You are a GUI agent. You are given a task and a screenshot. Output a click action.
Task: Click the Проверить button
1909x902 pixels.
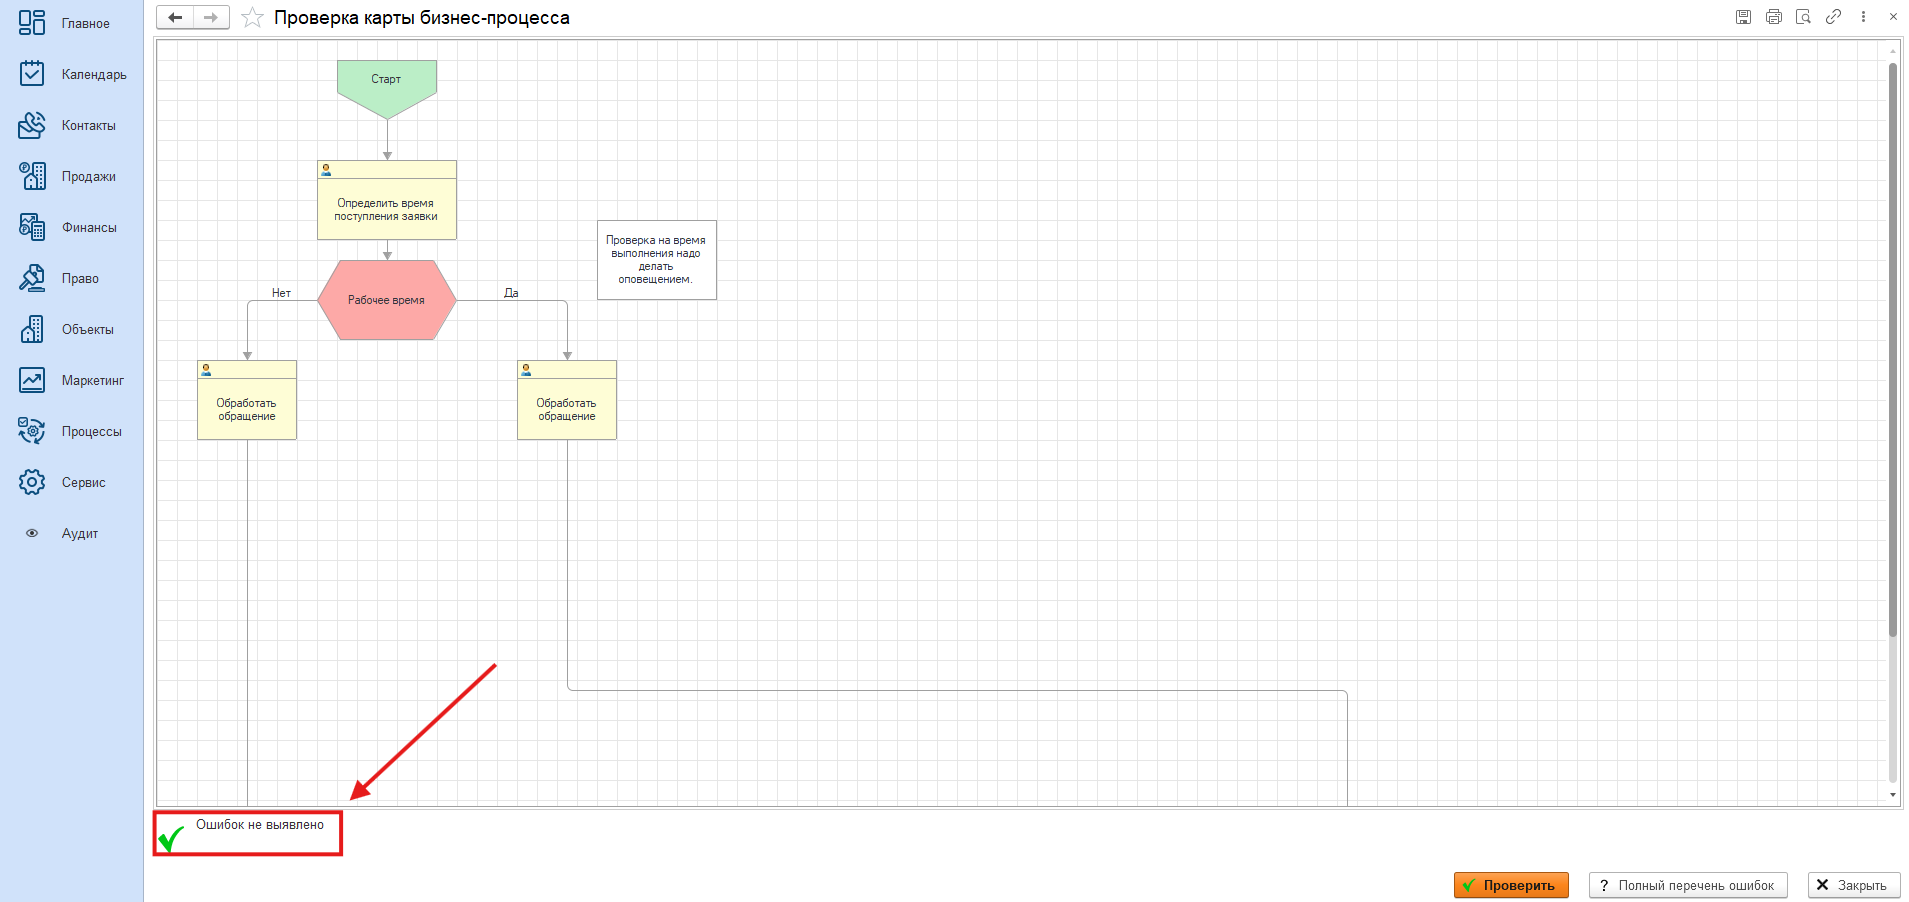point(1511,885)
